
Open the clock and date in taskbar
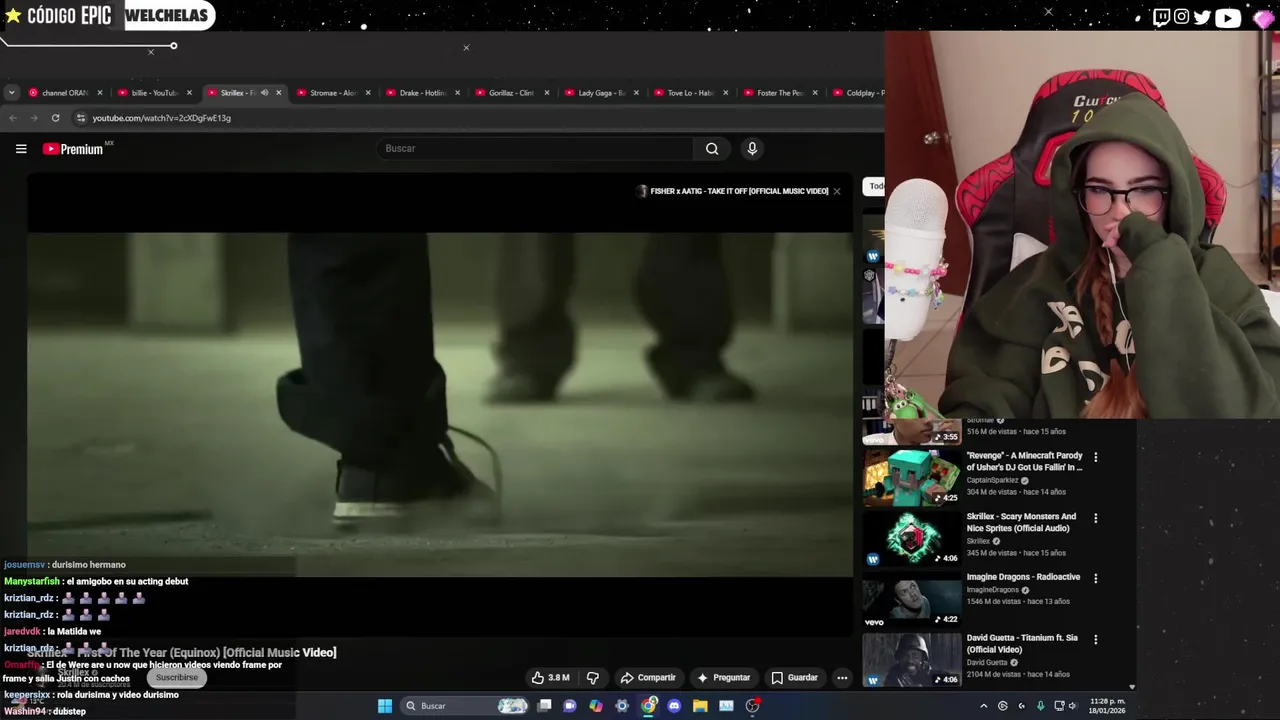(x=1108, y=706)
